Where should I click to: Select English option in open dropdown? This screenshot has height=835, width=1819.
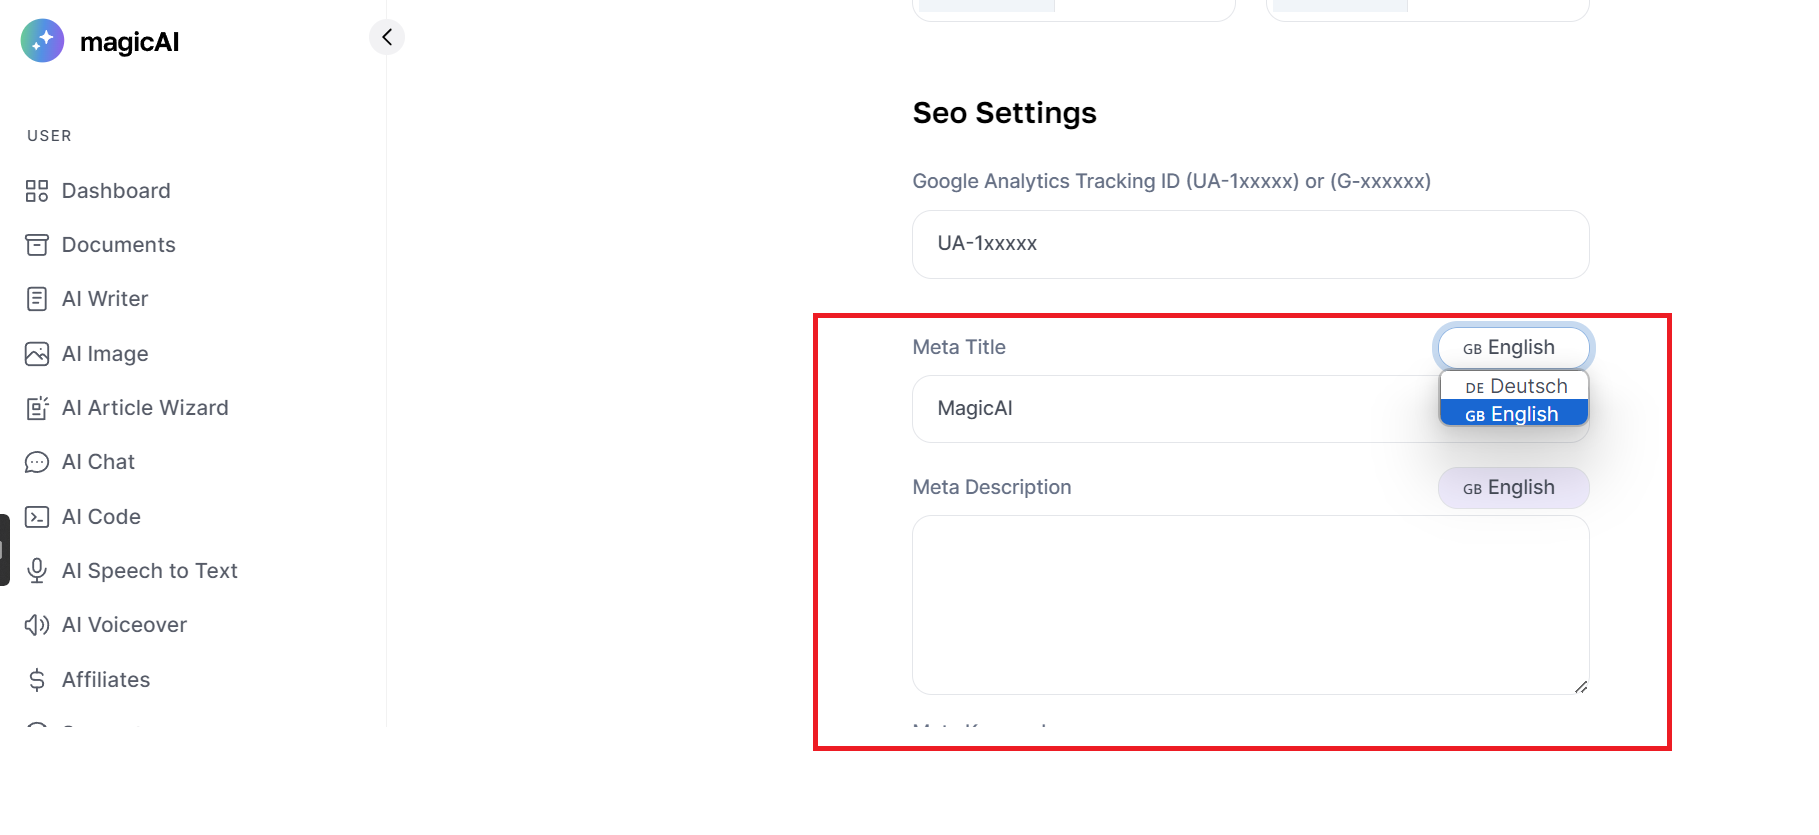click(1514, 413)
